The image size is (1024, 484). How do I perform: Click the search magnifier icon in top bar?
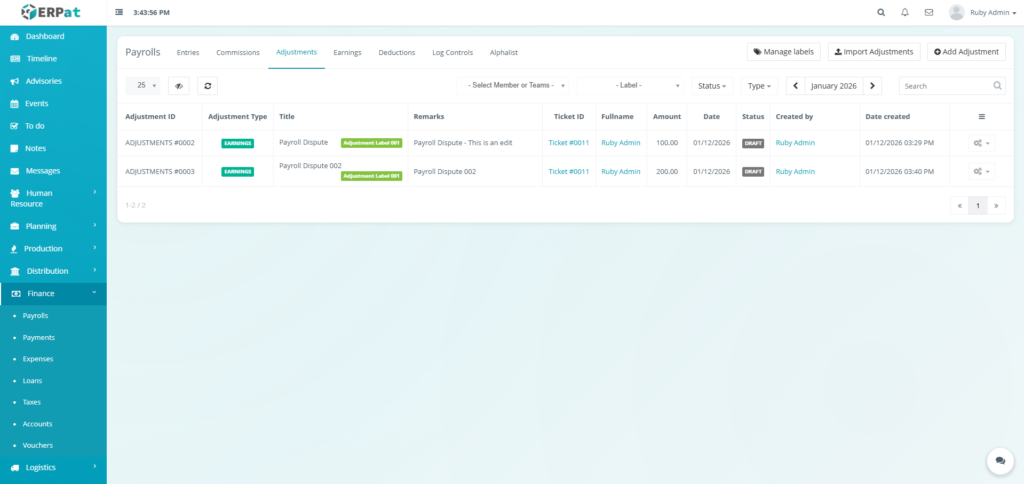point(881,13)
